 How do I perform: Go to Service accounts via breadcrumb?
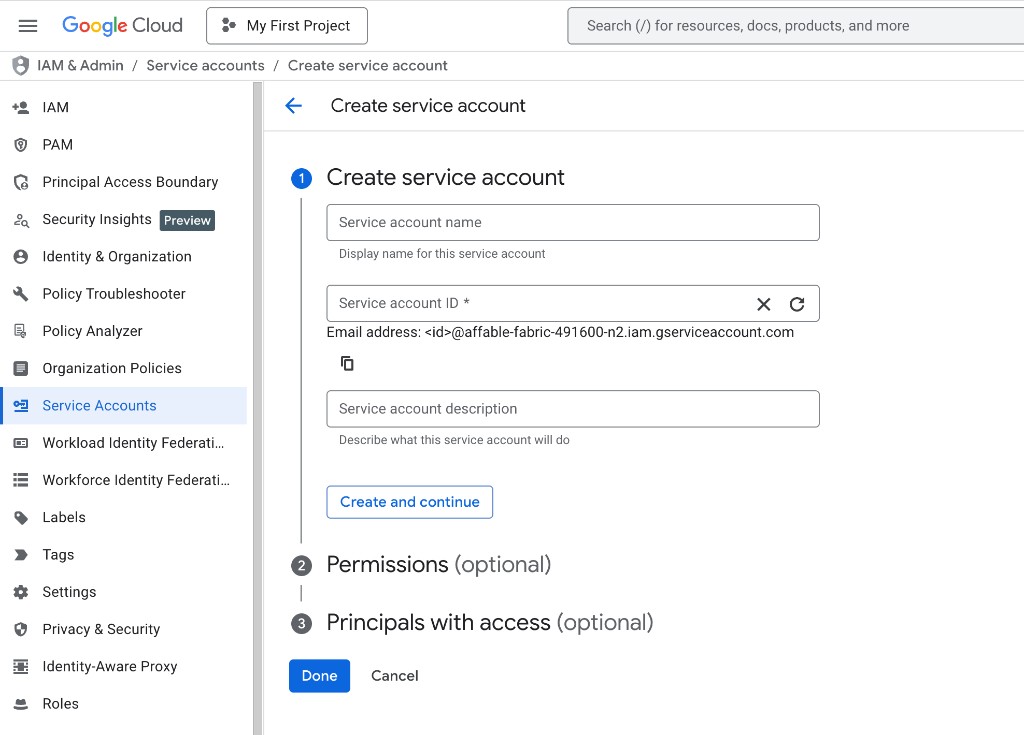coord(205,65)
